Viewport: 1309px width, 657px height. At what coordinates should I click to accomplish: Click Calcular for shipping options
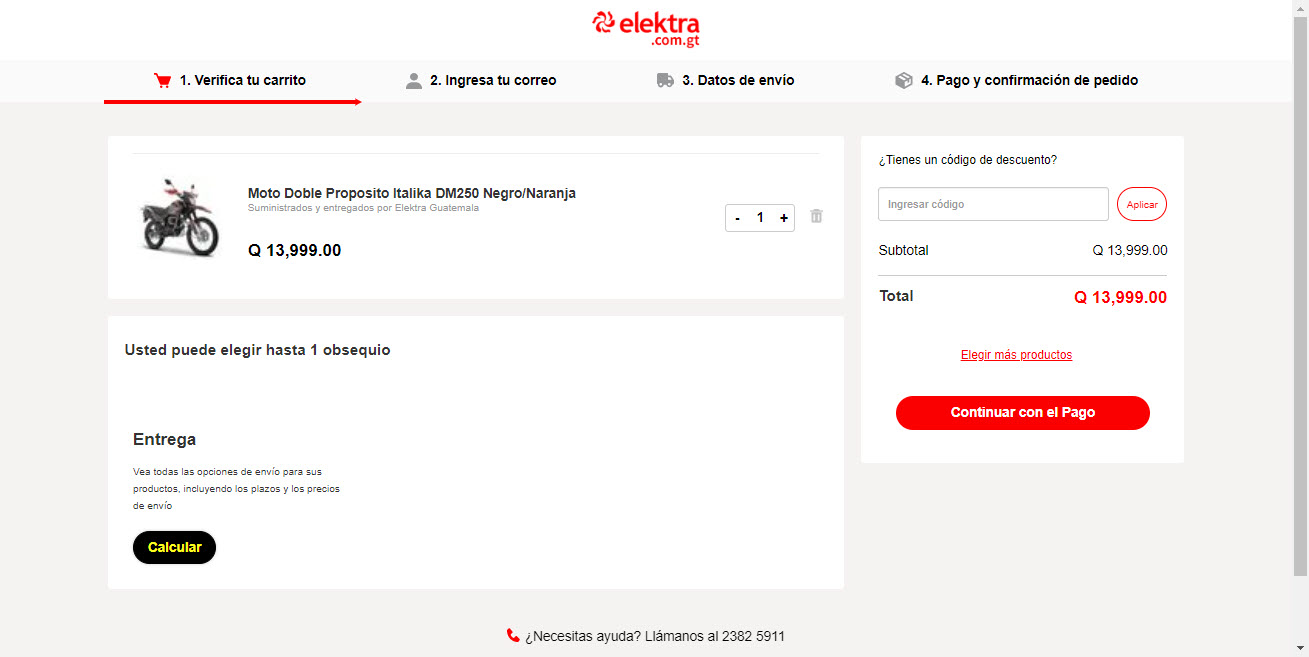[x=174, y=547]
